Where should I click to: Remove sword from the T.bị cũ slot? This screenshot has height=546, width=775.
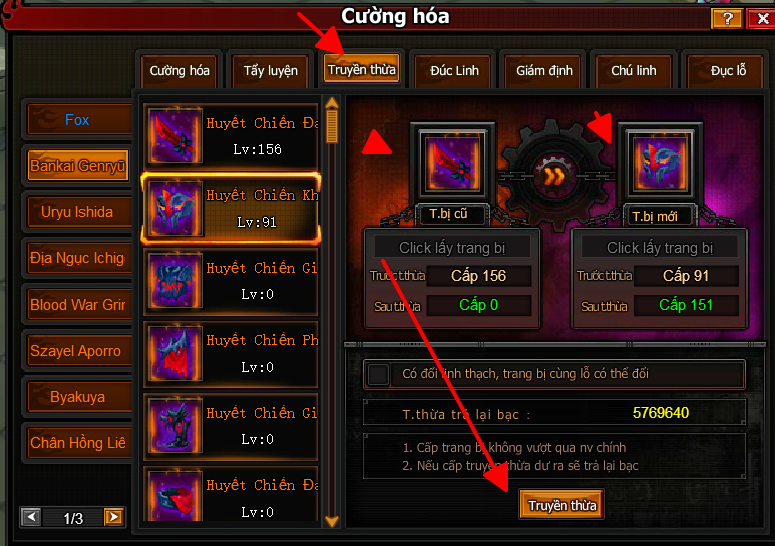click(452, 161)
